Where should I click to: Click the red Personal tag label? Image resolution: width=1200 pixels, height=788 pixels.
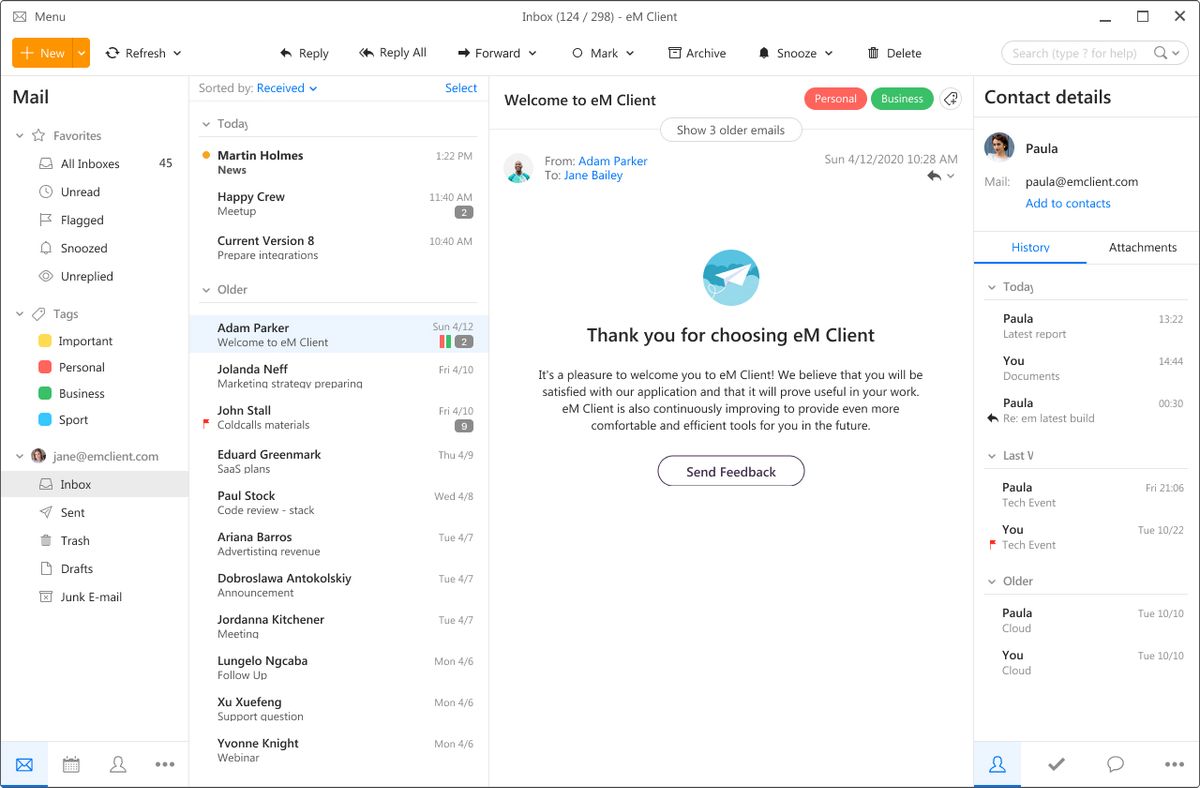835,98
